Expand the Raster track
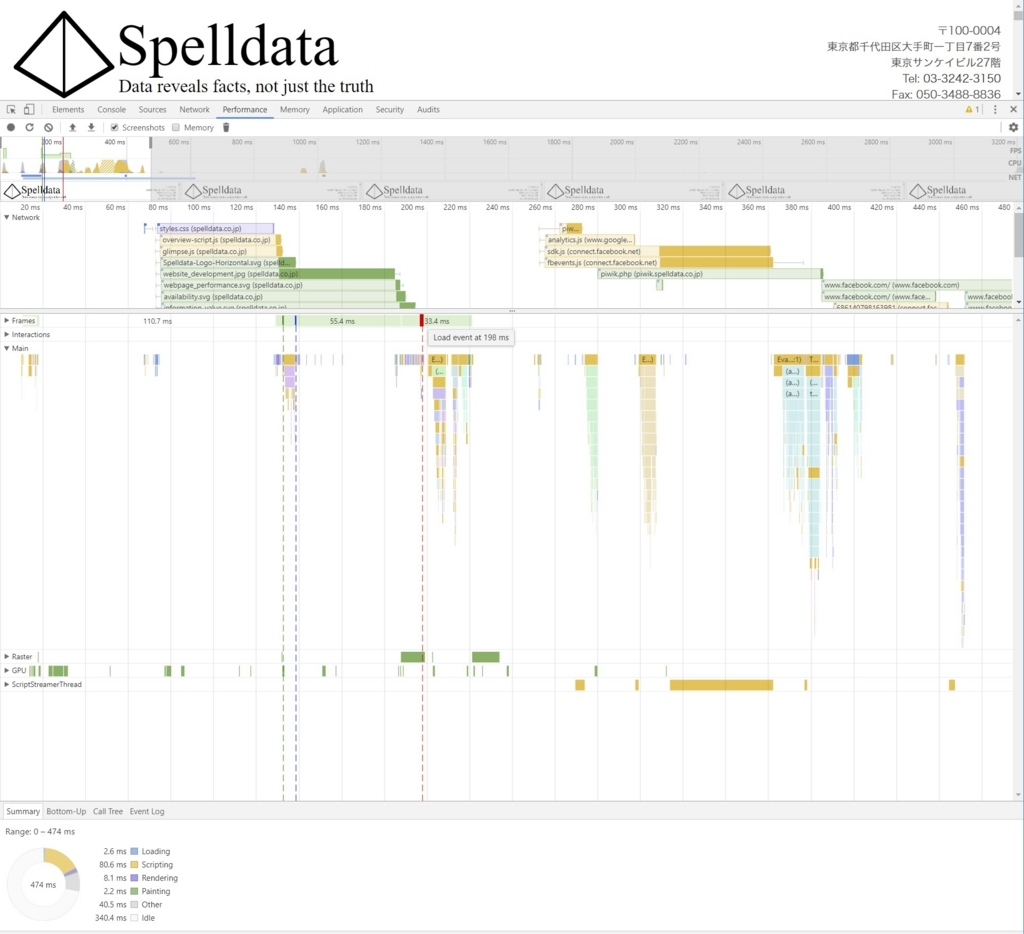 (x=7, y=656)
